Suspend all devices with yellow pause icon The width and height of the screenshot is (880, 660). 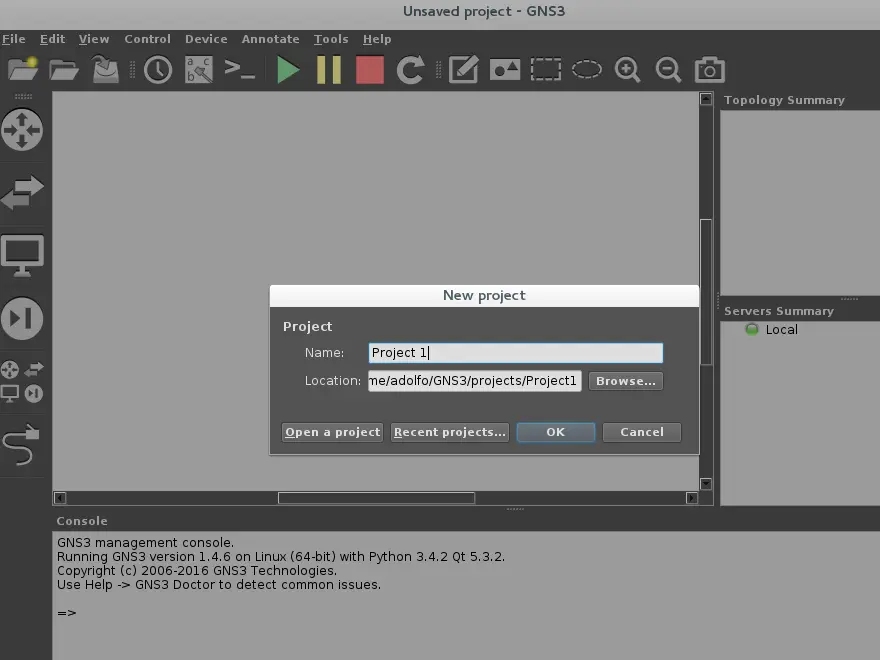tap(329, 70)
